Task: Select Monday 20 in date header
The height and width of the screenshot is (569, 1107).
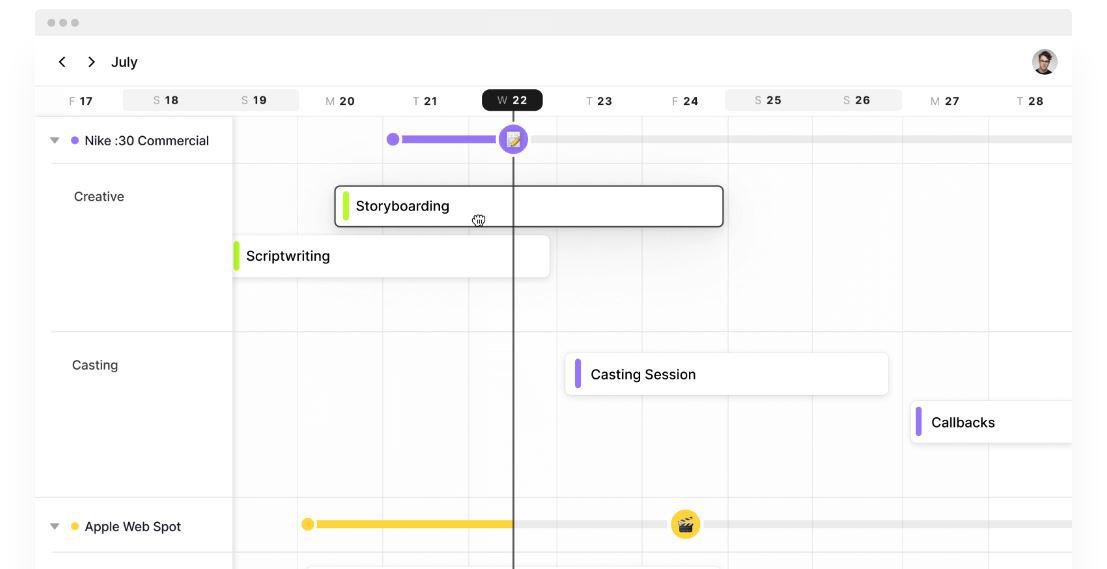Action: 340,101
